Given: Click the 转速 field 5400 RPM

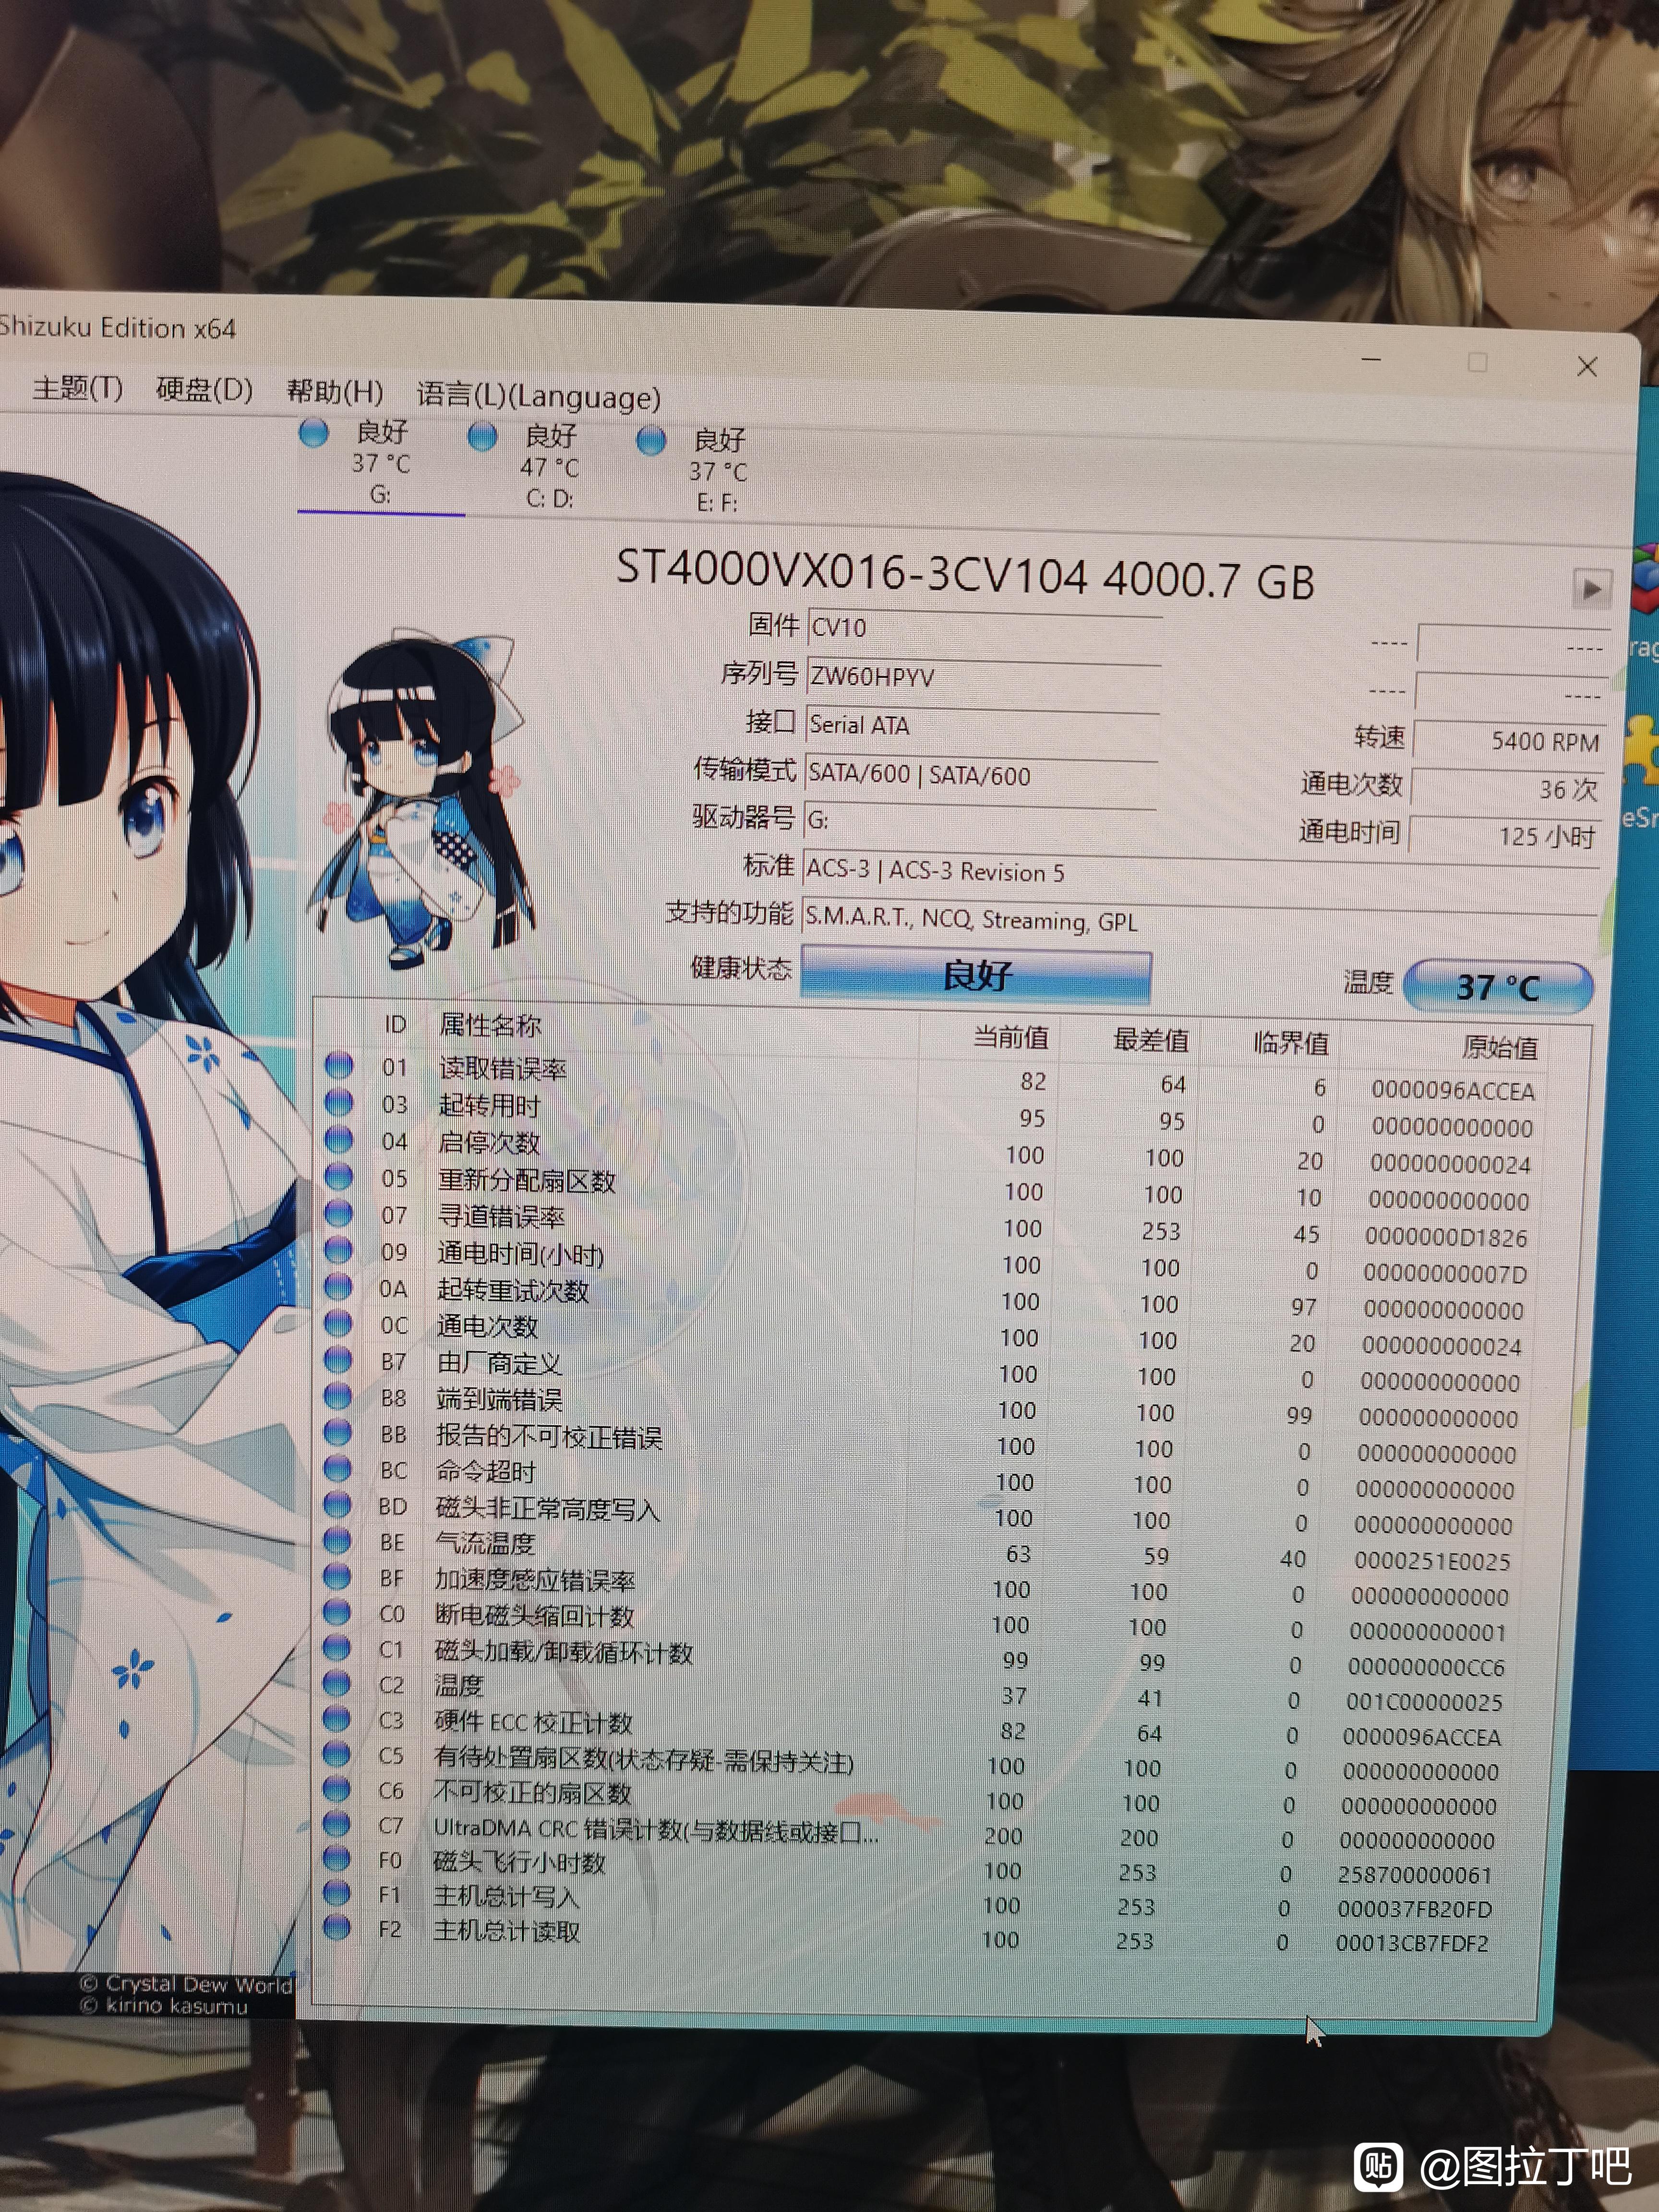Looking at the screenshot, I should 1510,741.
